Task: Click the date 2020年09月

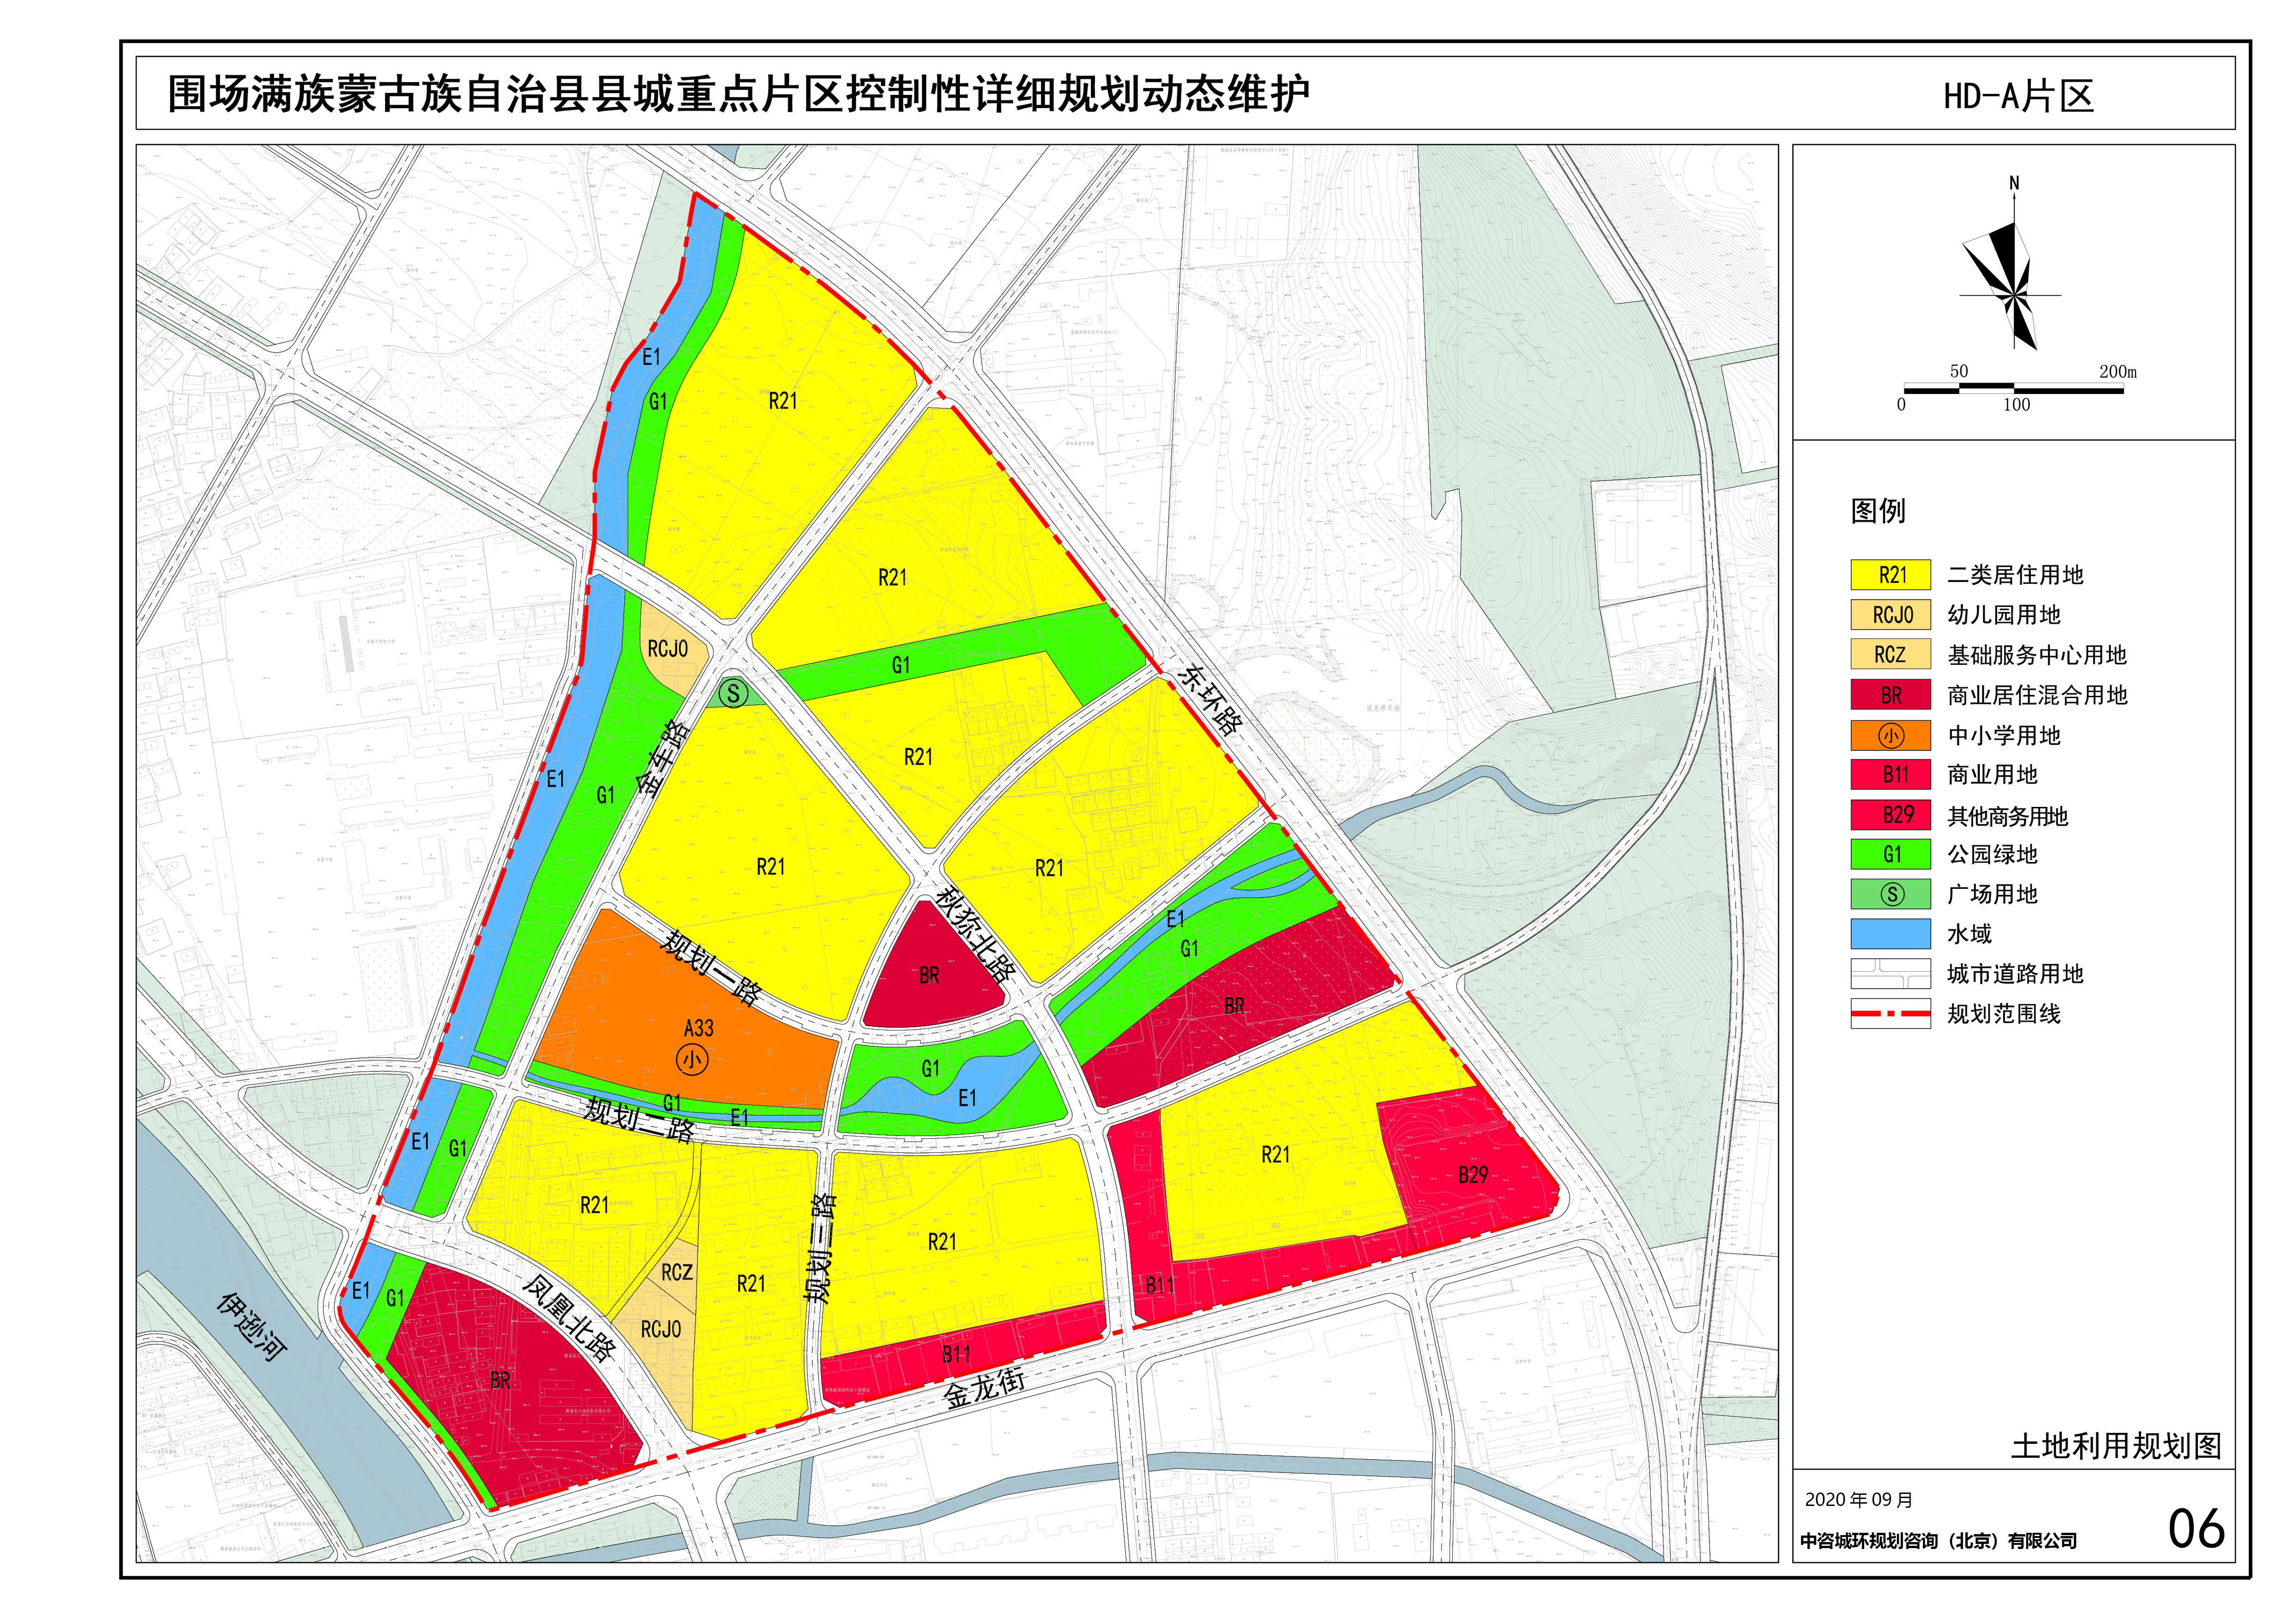Action: coord(1858,1500)
